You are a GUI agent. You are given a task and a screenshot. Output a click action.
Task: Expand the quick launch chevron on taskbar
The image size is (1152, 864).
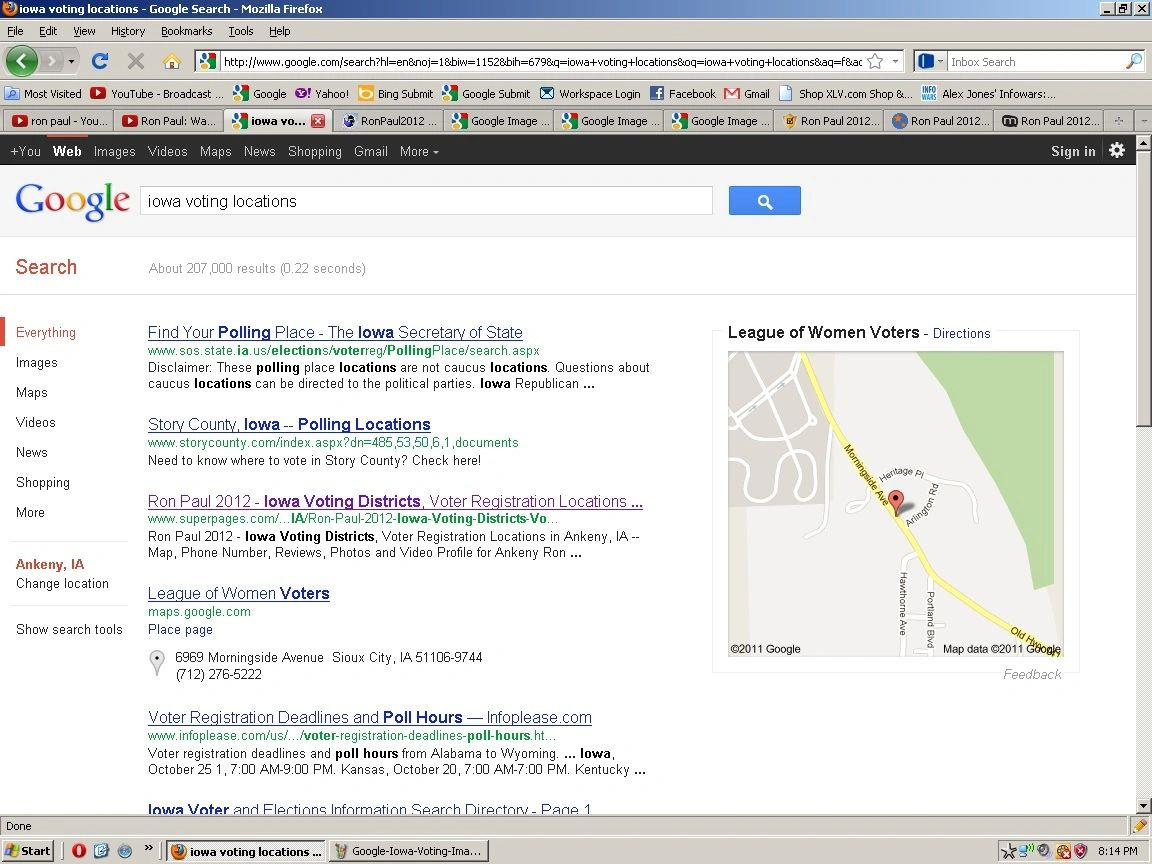[x=148, y=849]
